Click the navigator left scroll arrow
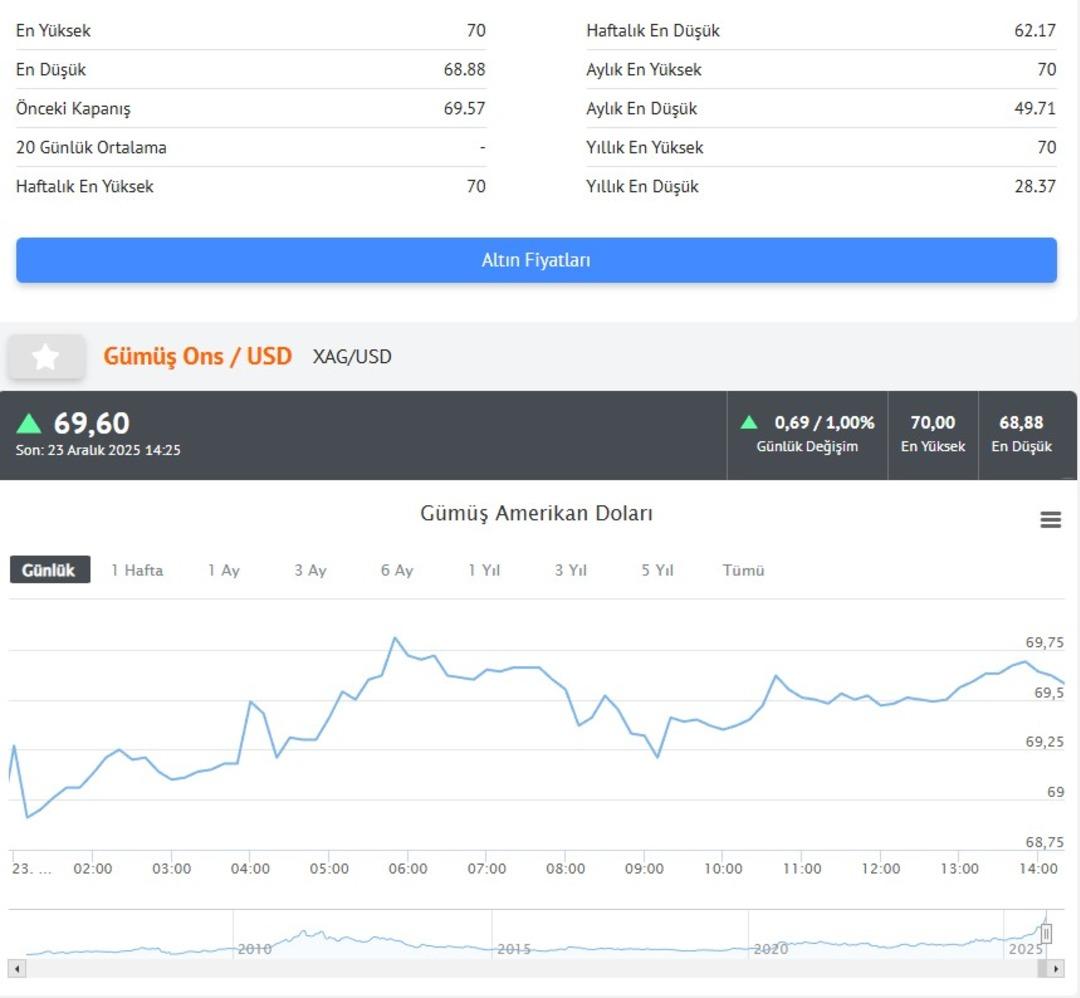 tap(15, 968)
